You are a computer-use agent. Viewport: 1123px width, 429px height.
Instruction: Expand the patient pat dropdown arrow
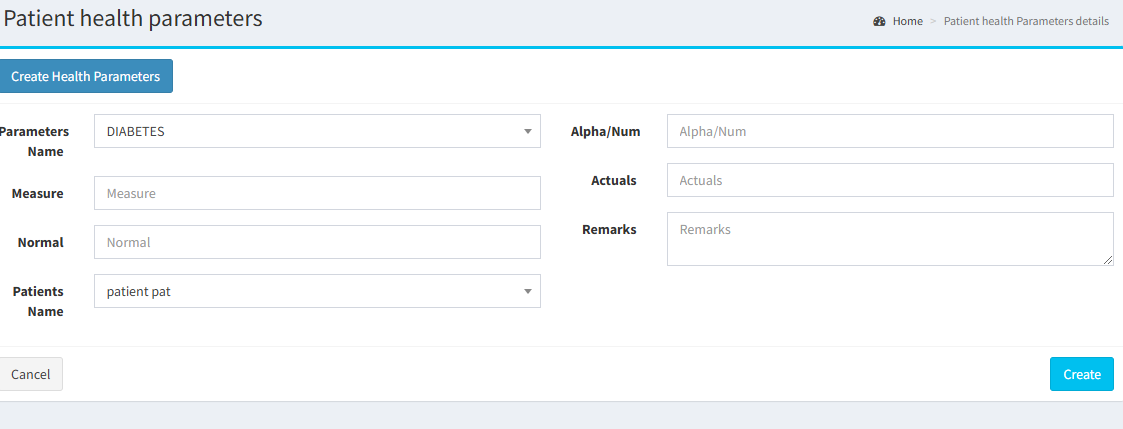[x=528, y=291]
